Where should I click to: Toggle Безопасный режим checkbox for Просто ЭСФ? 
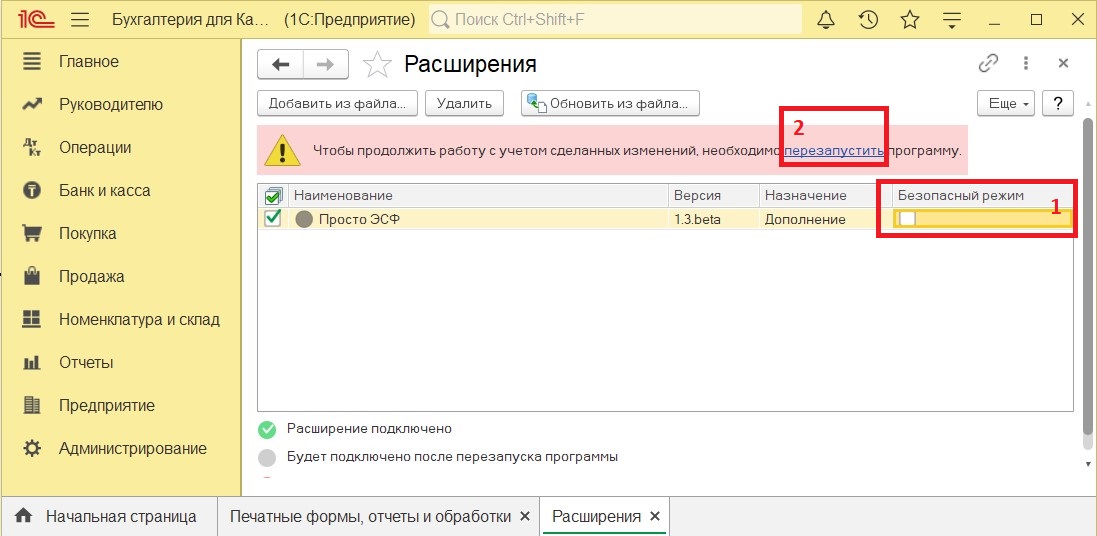click(x=907, y=219)
